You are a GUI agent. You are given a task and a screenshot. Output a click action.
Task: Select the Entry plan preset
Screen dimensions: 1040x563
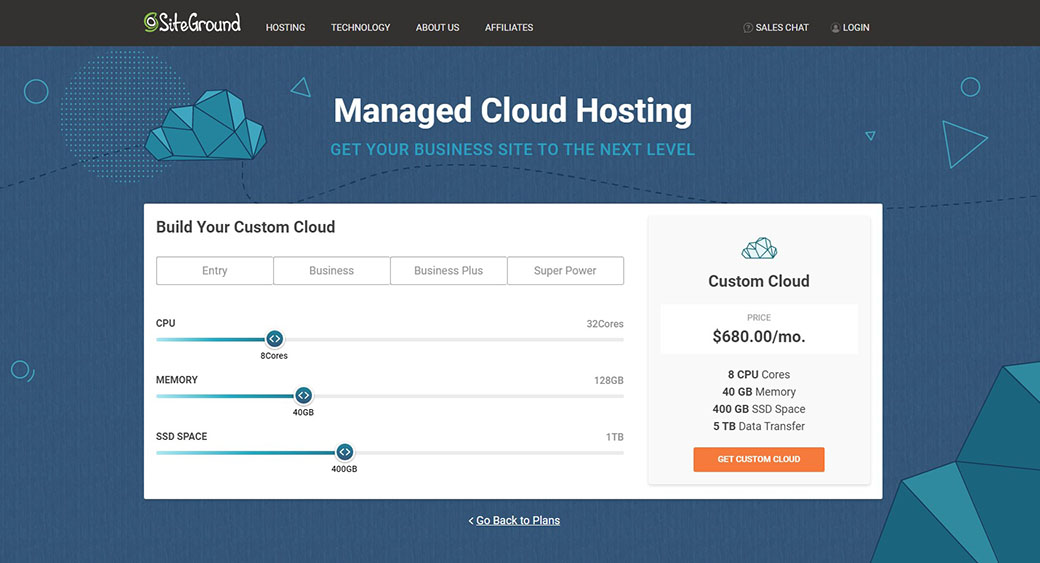215,271
